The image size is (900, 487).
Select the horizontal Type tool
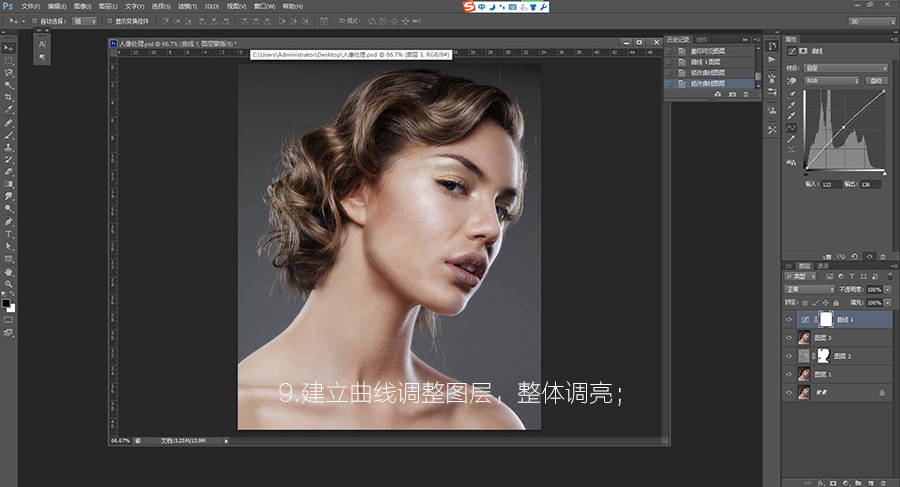click(x=9, y=233)
